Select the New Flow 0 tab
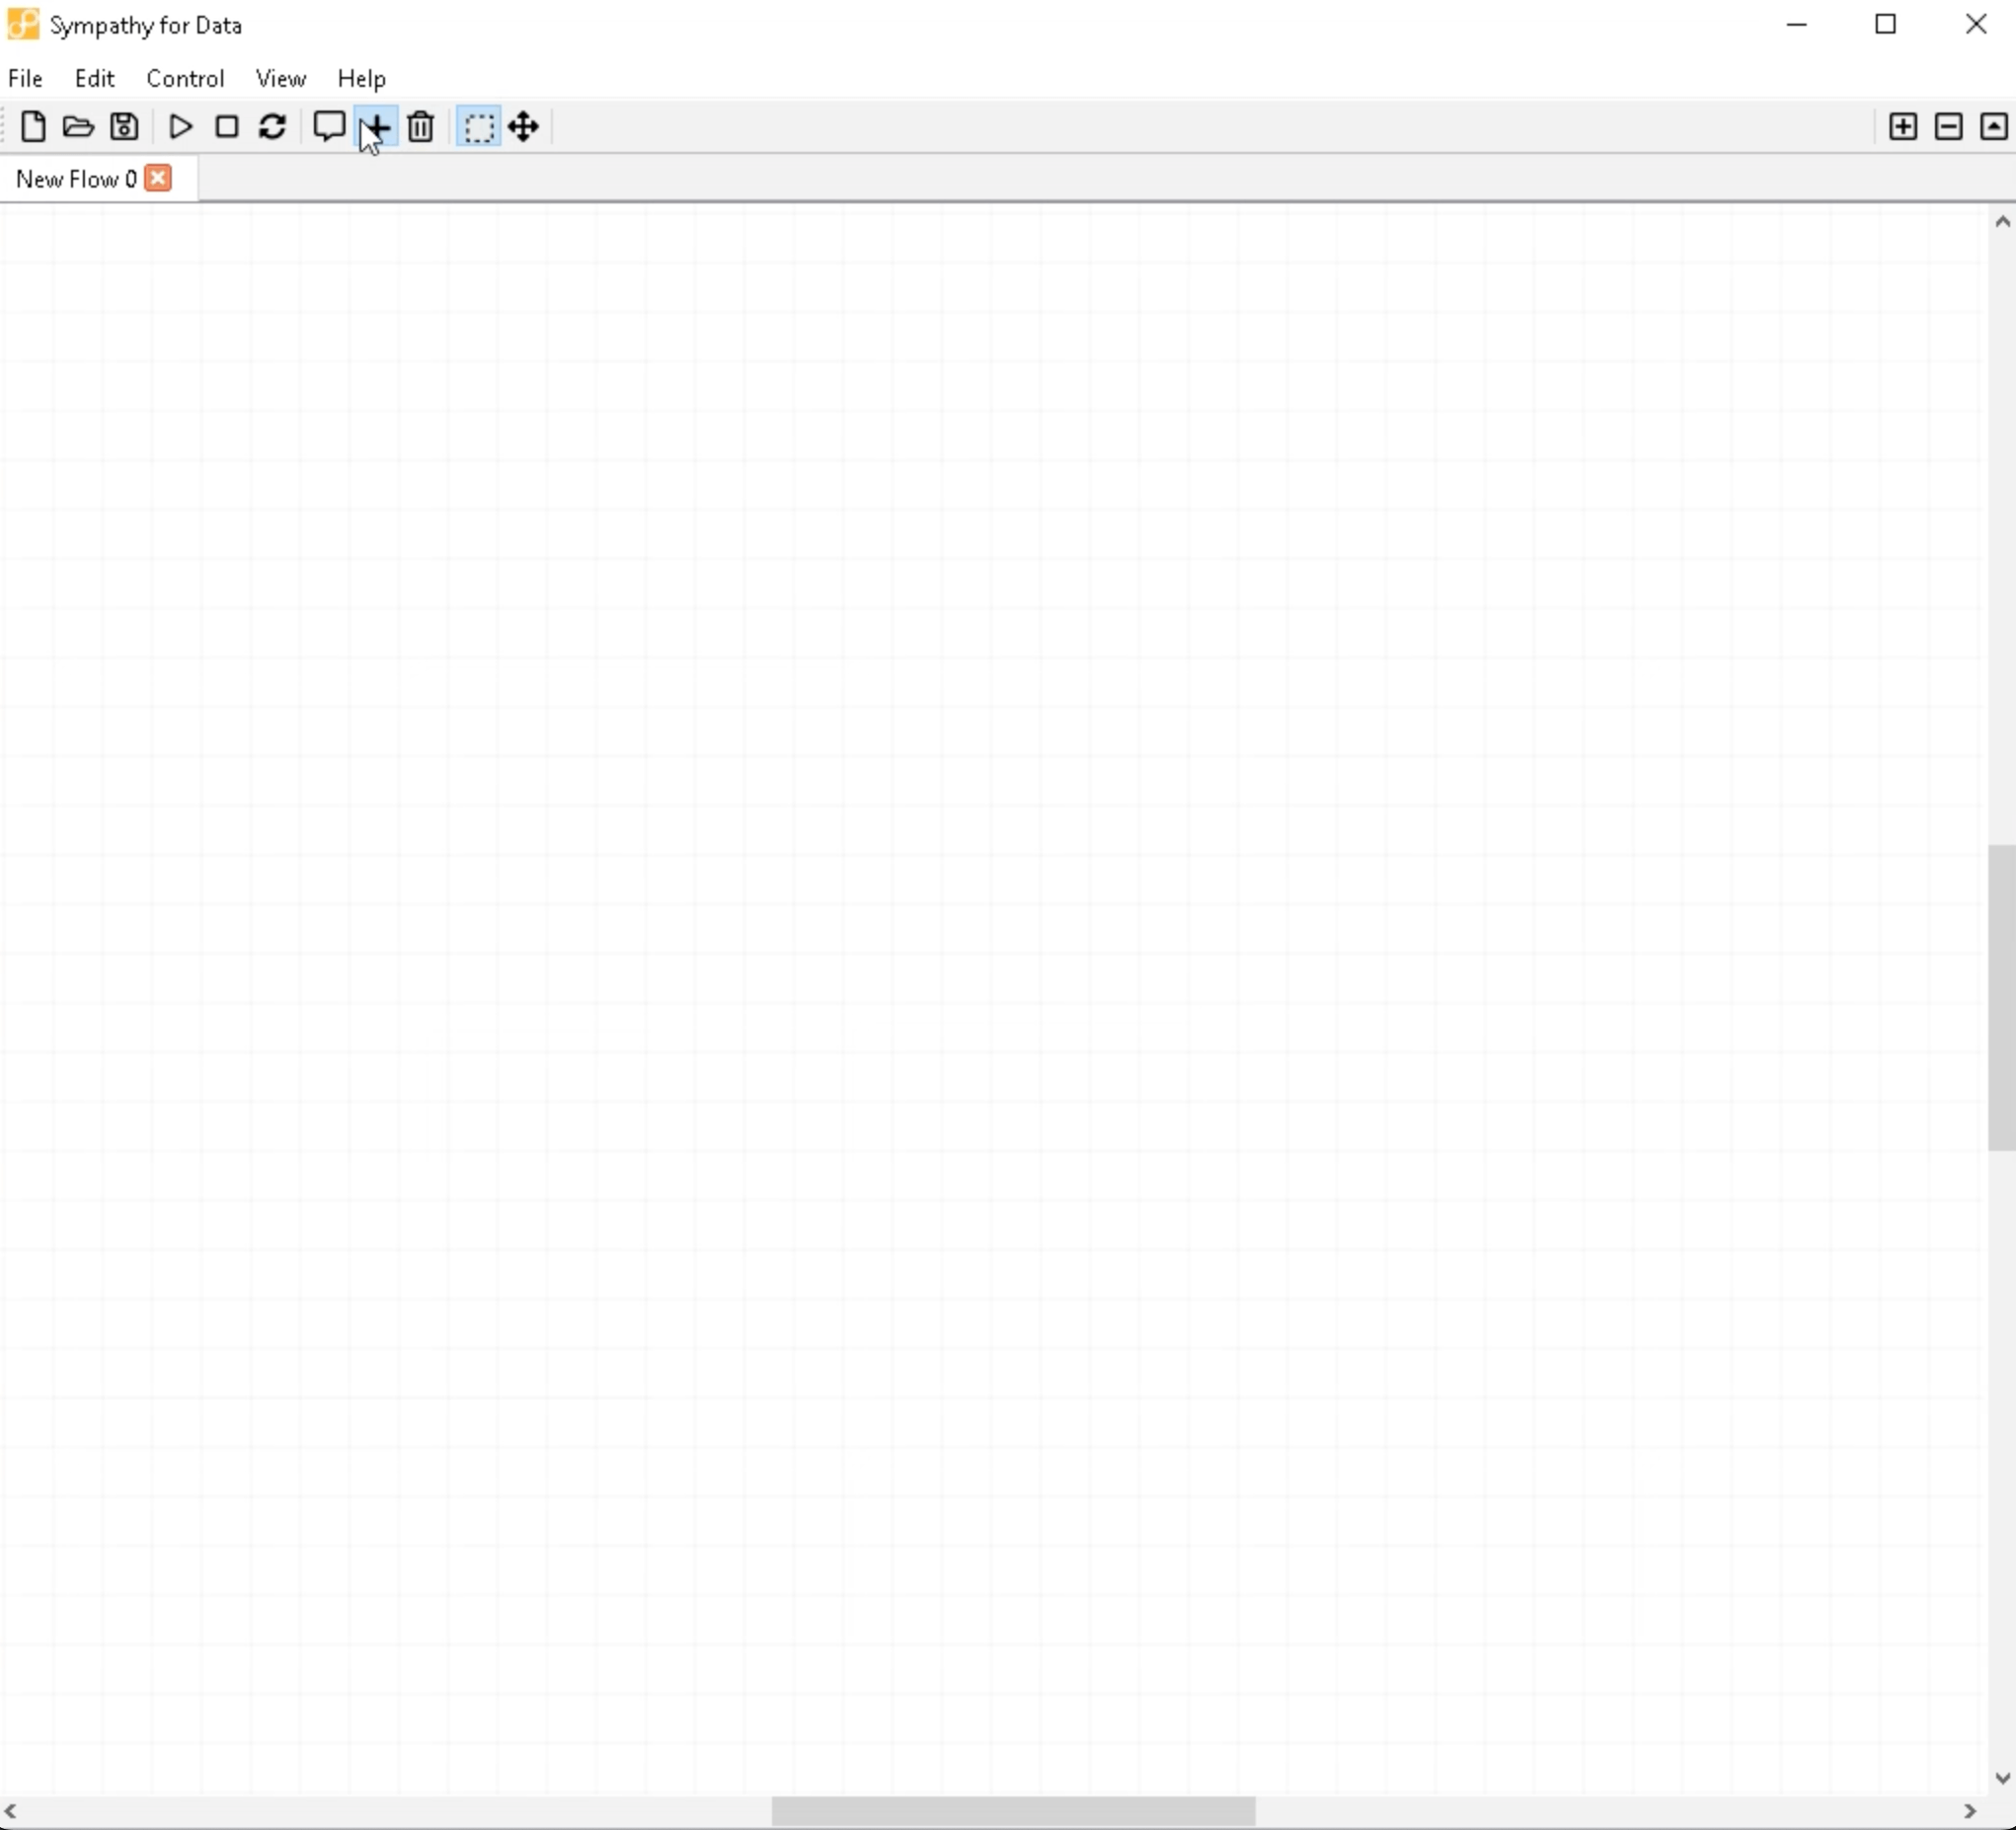This screenshot has width=2016, height=1830. (x=76, y=179)
